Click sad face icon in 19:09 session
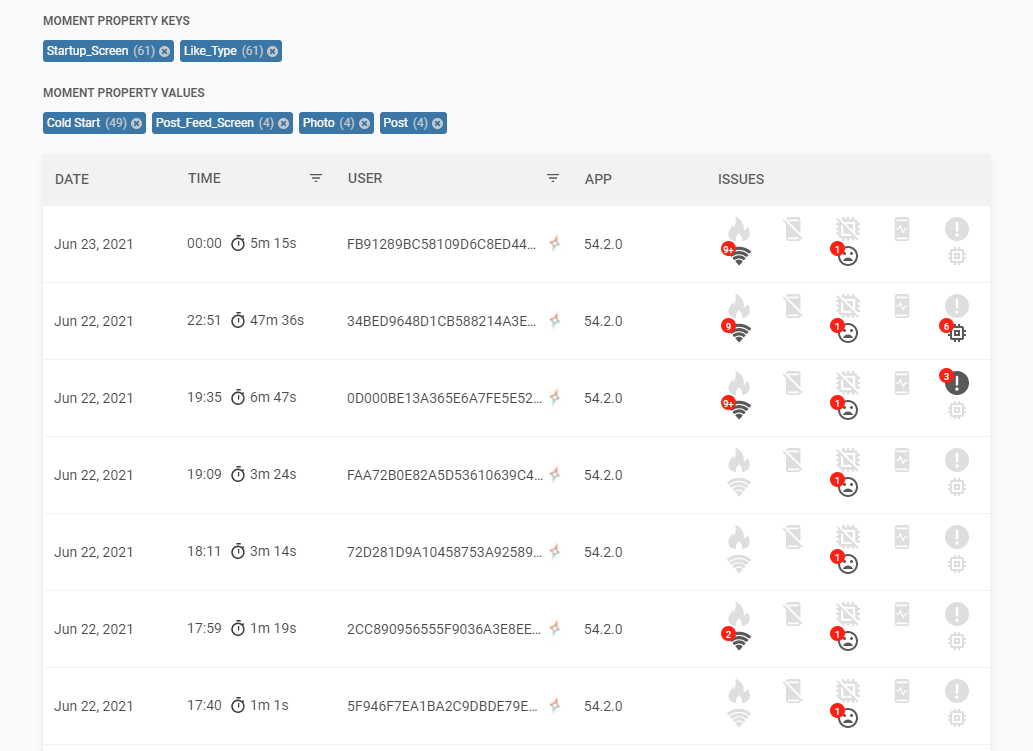The height and width of the screenshot is (751, 1033). pos(848,487)
